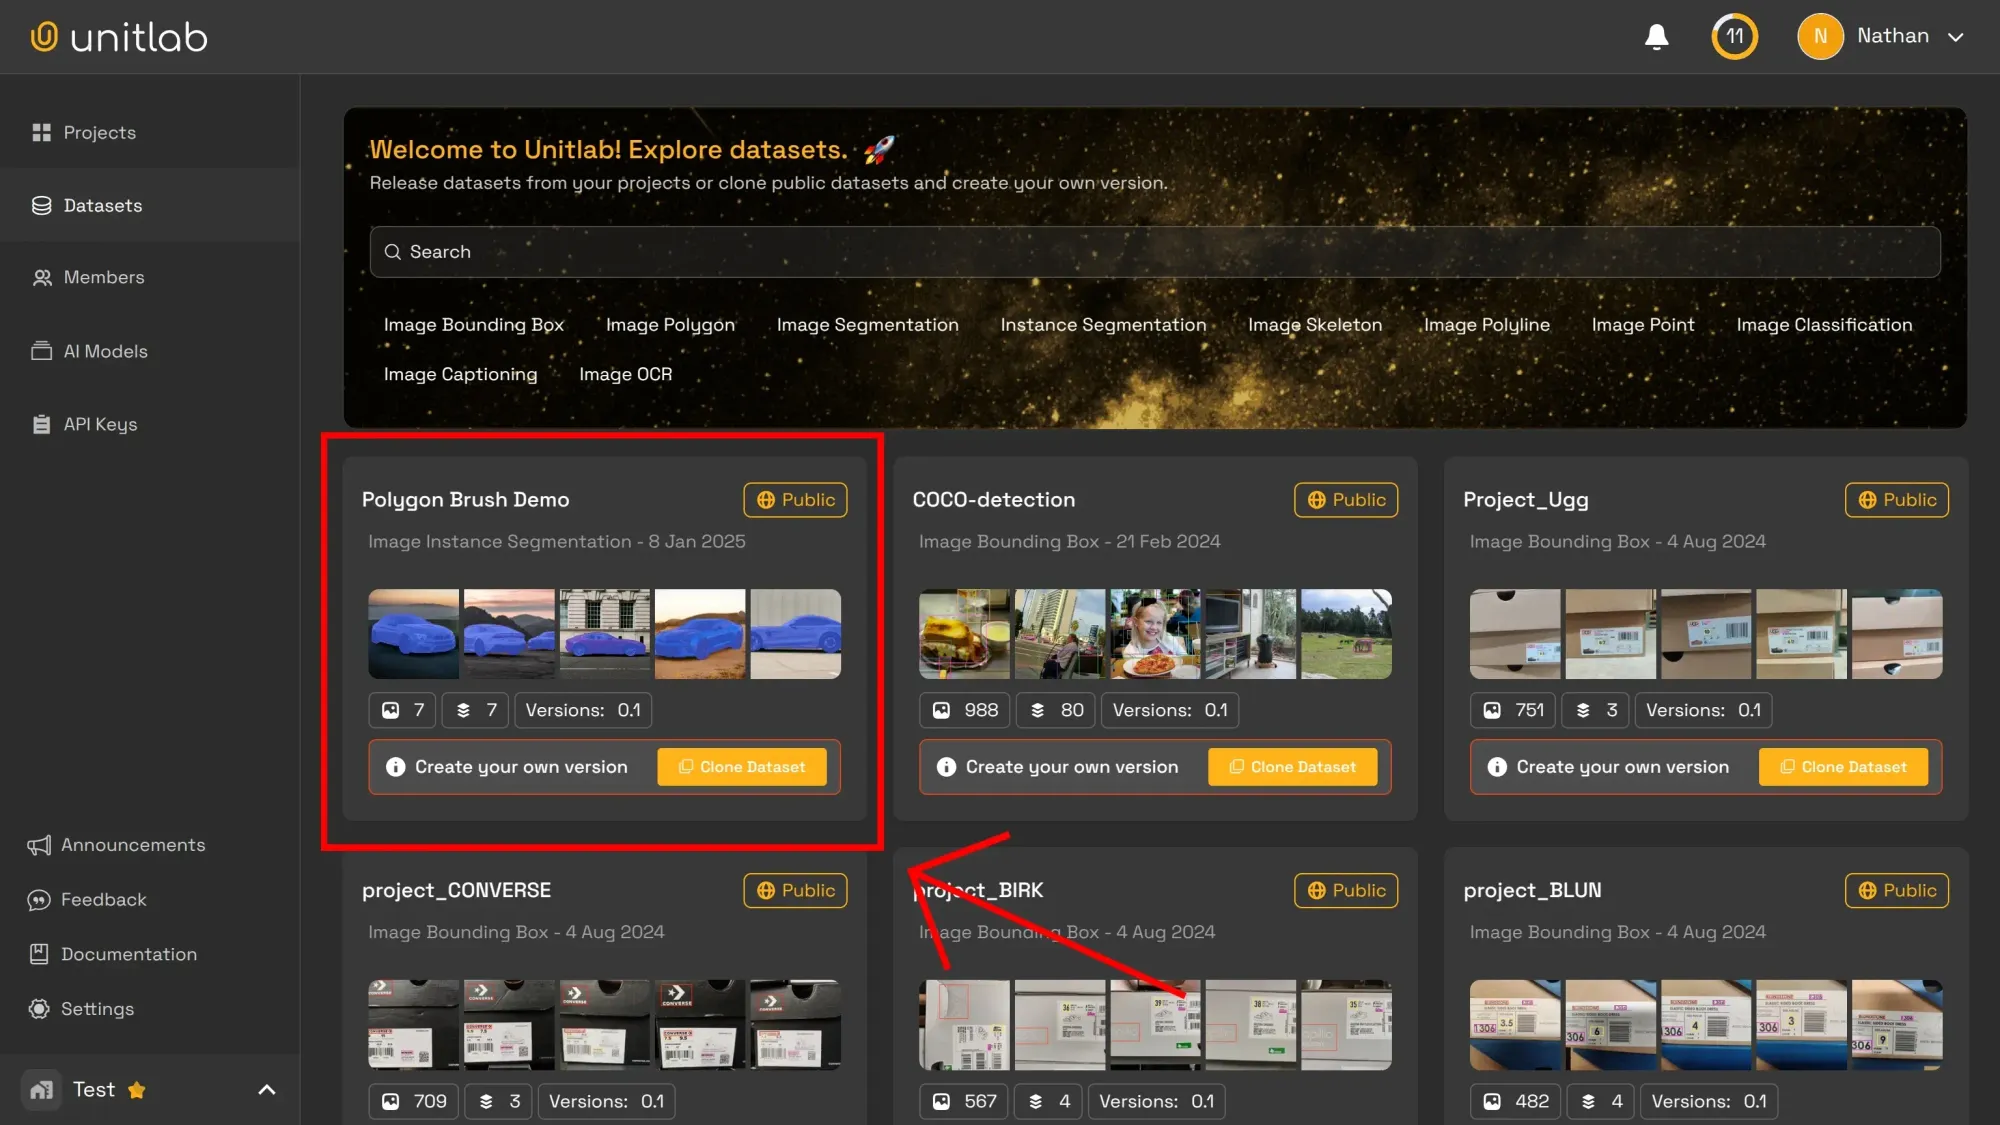Click the info icon on the COCO-detection card

(945, 767)
